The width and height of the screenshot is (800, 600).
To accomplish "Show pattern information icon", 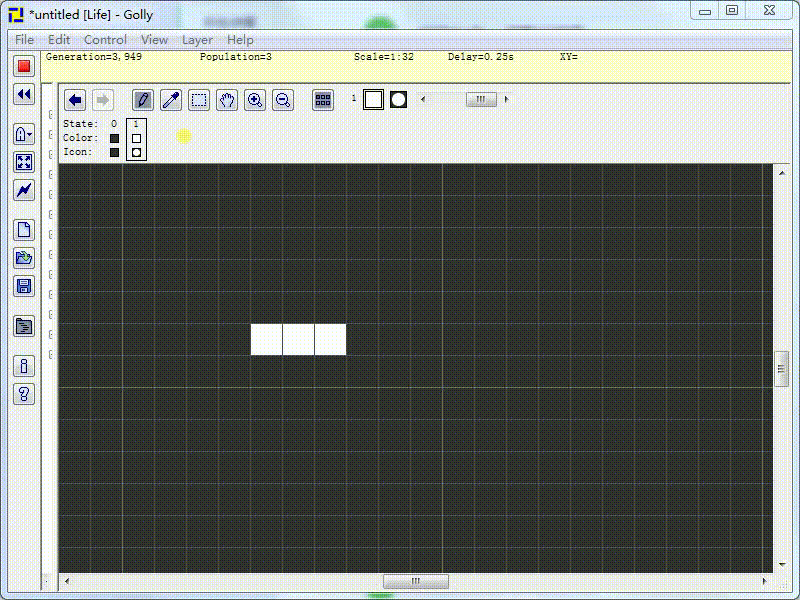I will point(24,366).
